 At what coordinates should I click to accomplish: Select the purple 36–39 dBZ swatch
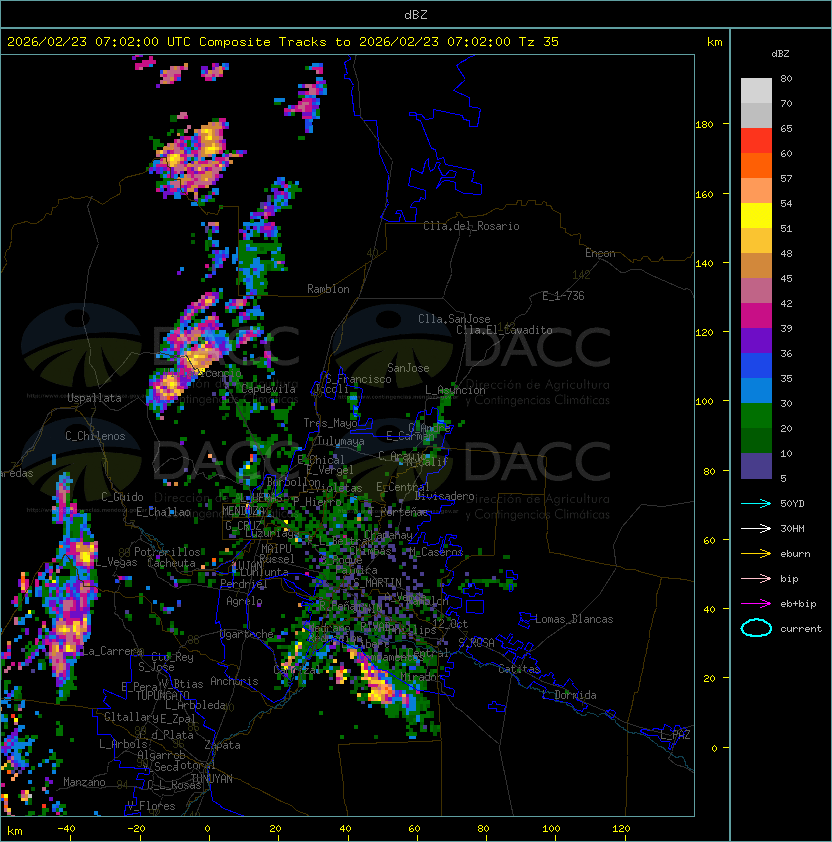pos(756,341)
